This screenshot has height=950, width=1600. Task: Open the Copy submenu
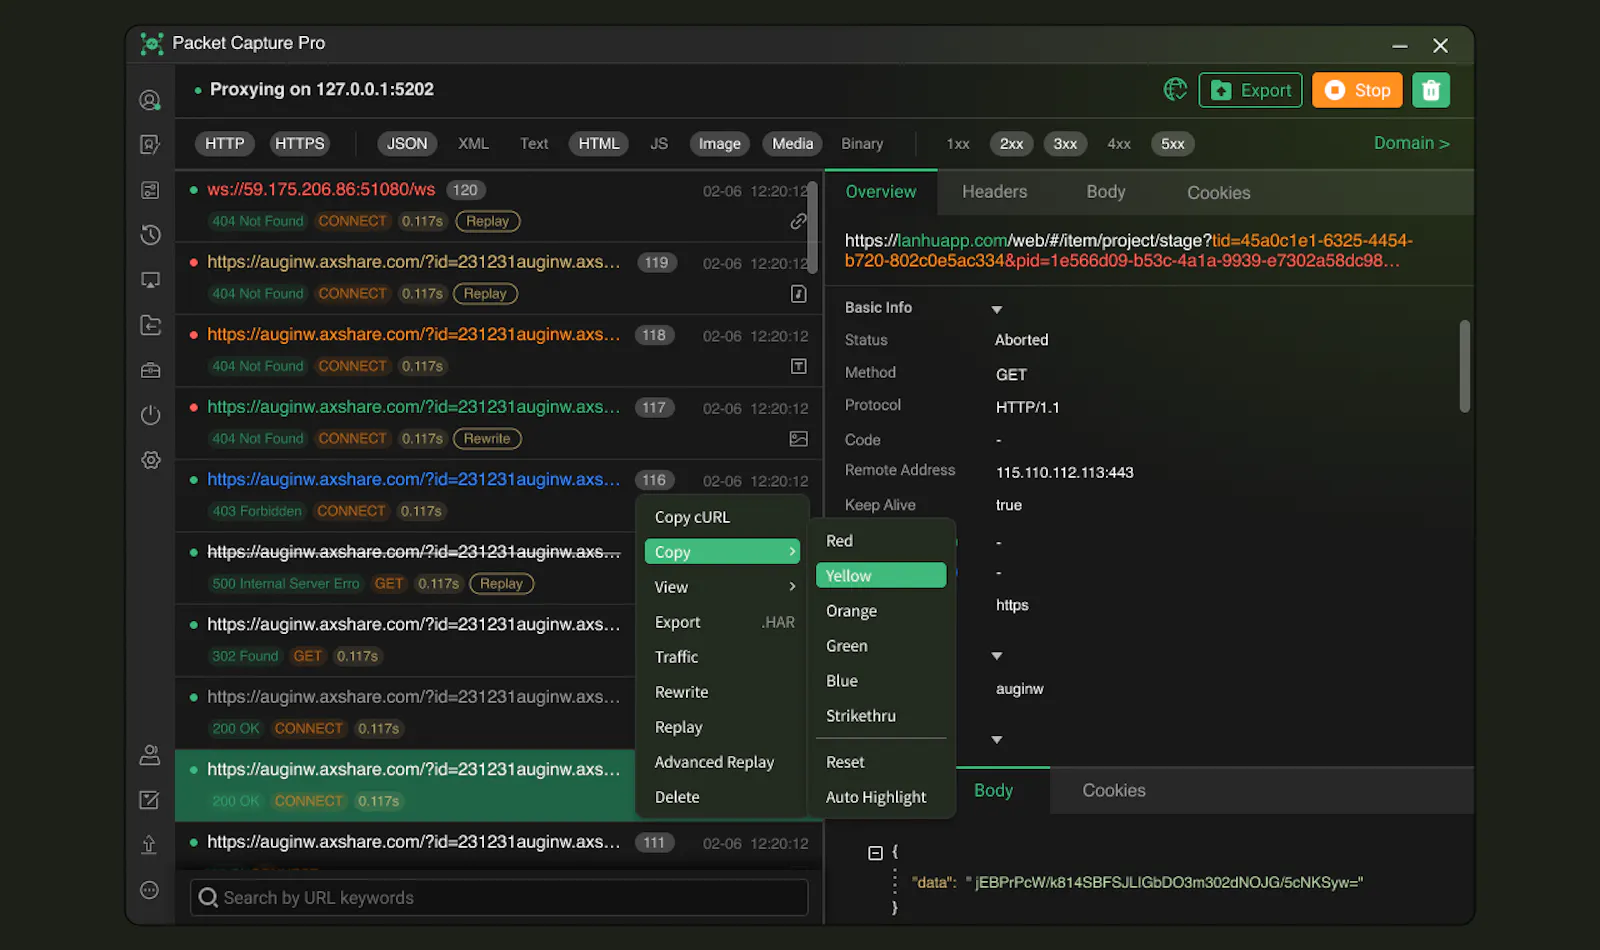coord(722,552)
